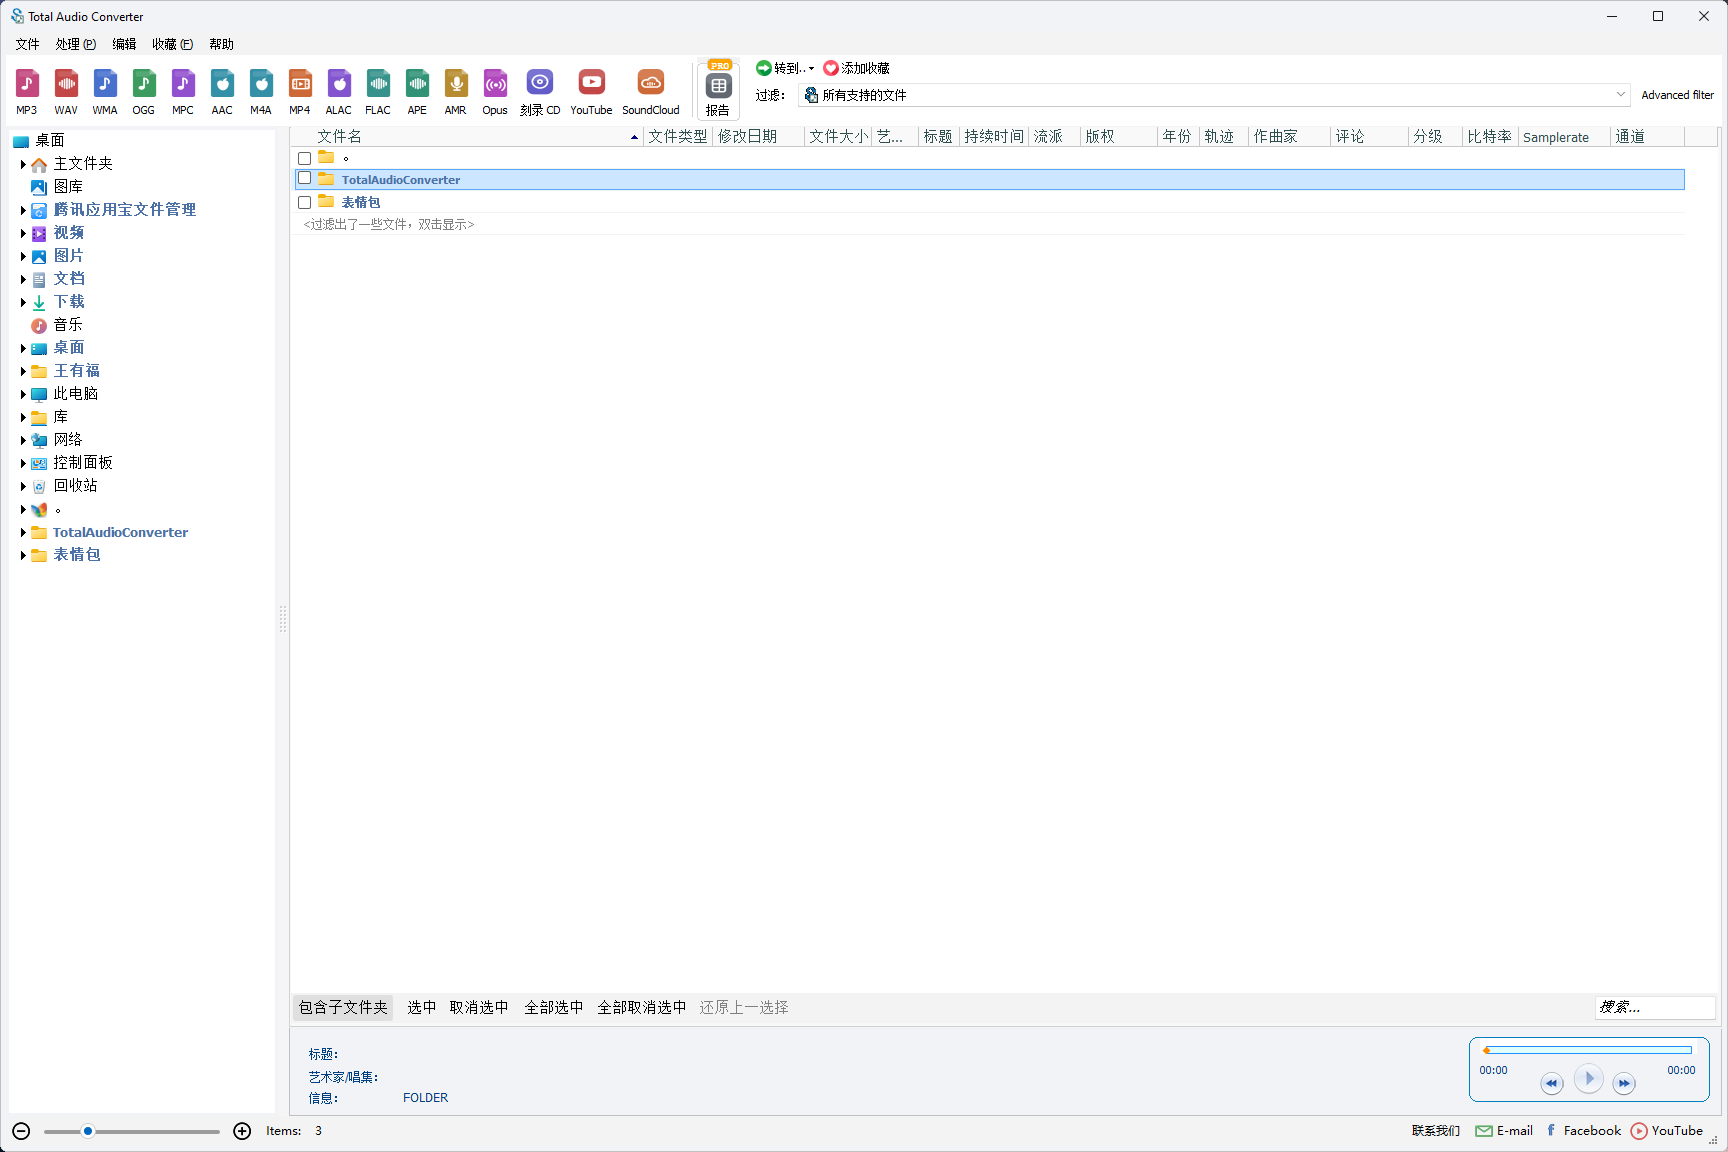Open the 帮助 menu
The image size is (1728, 1152).
click(221, 44)
